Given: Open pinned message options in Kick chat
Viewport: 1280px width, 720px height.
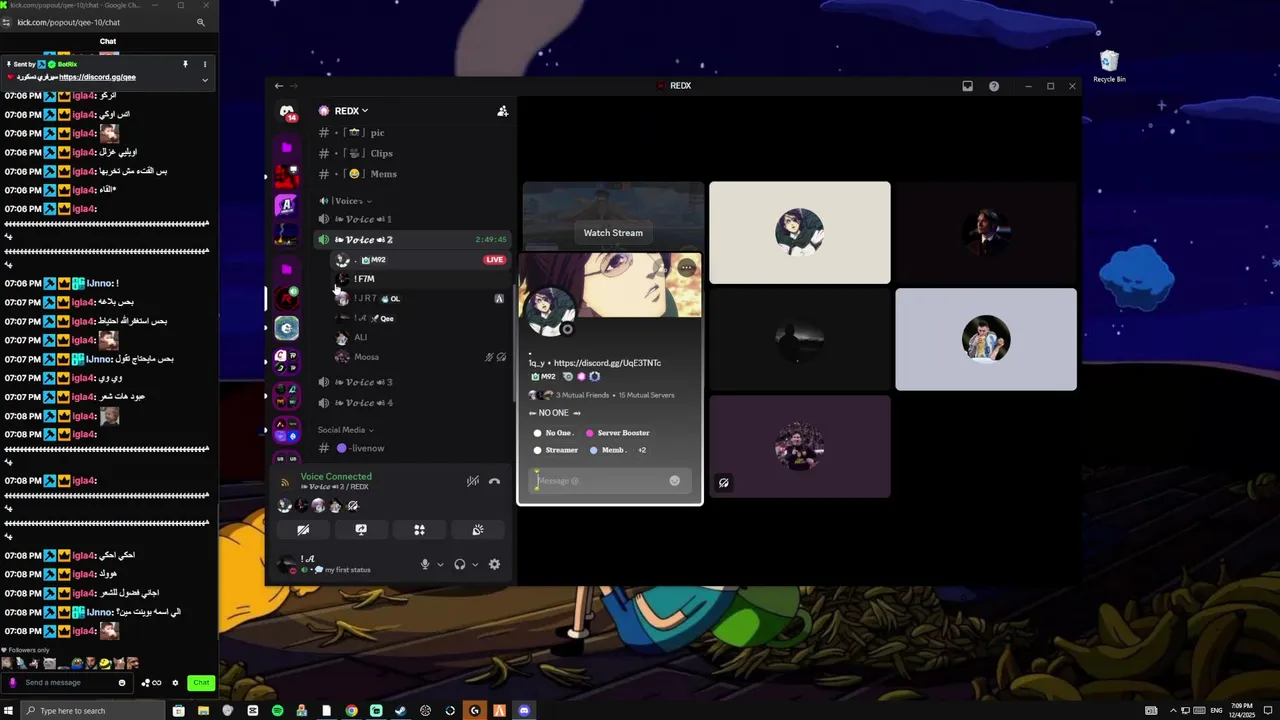Looking at the screenshot, I should pyautogui.click(x=205, y=64).
